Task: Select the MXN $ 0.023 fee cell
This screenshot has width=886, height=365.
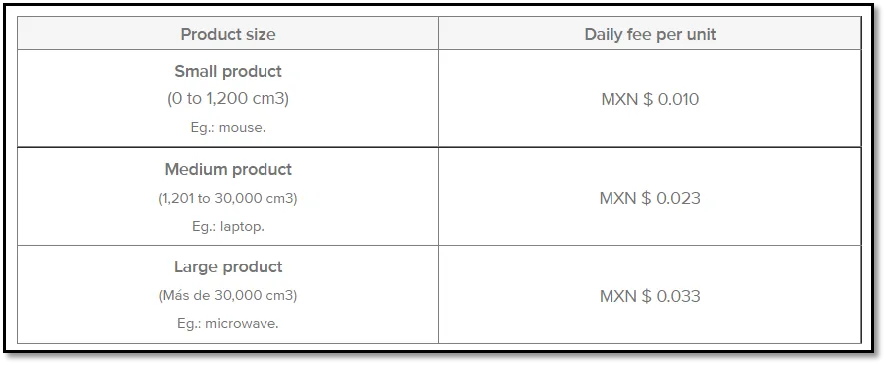Action: tap(650, 198)
